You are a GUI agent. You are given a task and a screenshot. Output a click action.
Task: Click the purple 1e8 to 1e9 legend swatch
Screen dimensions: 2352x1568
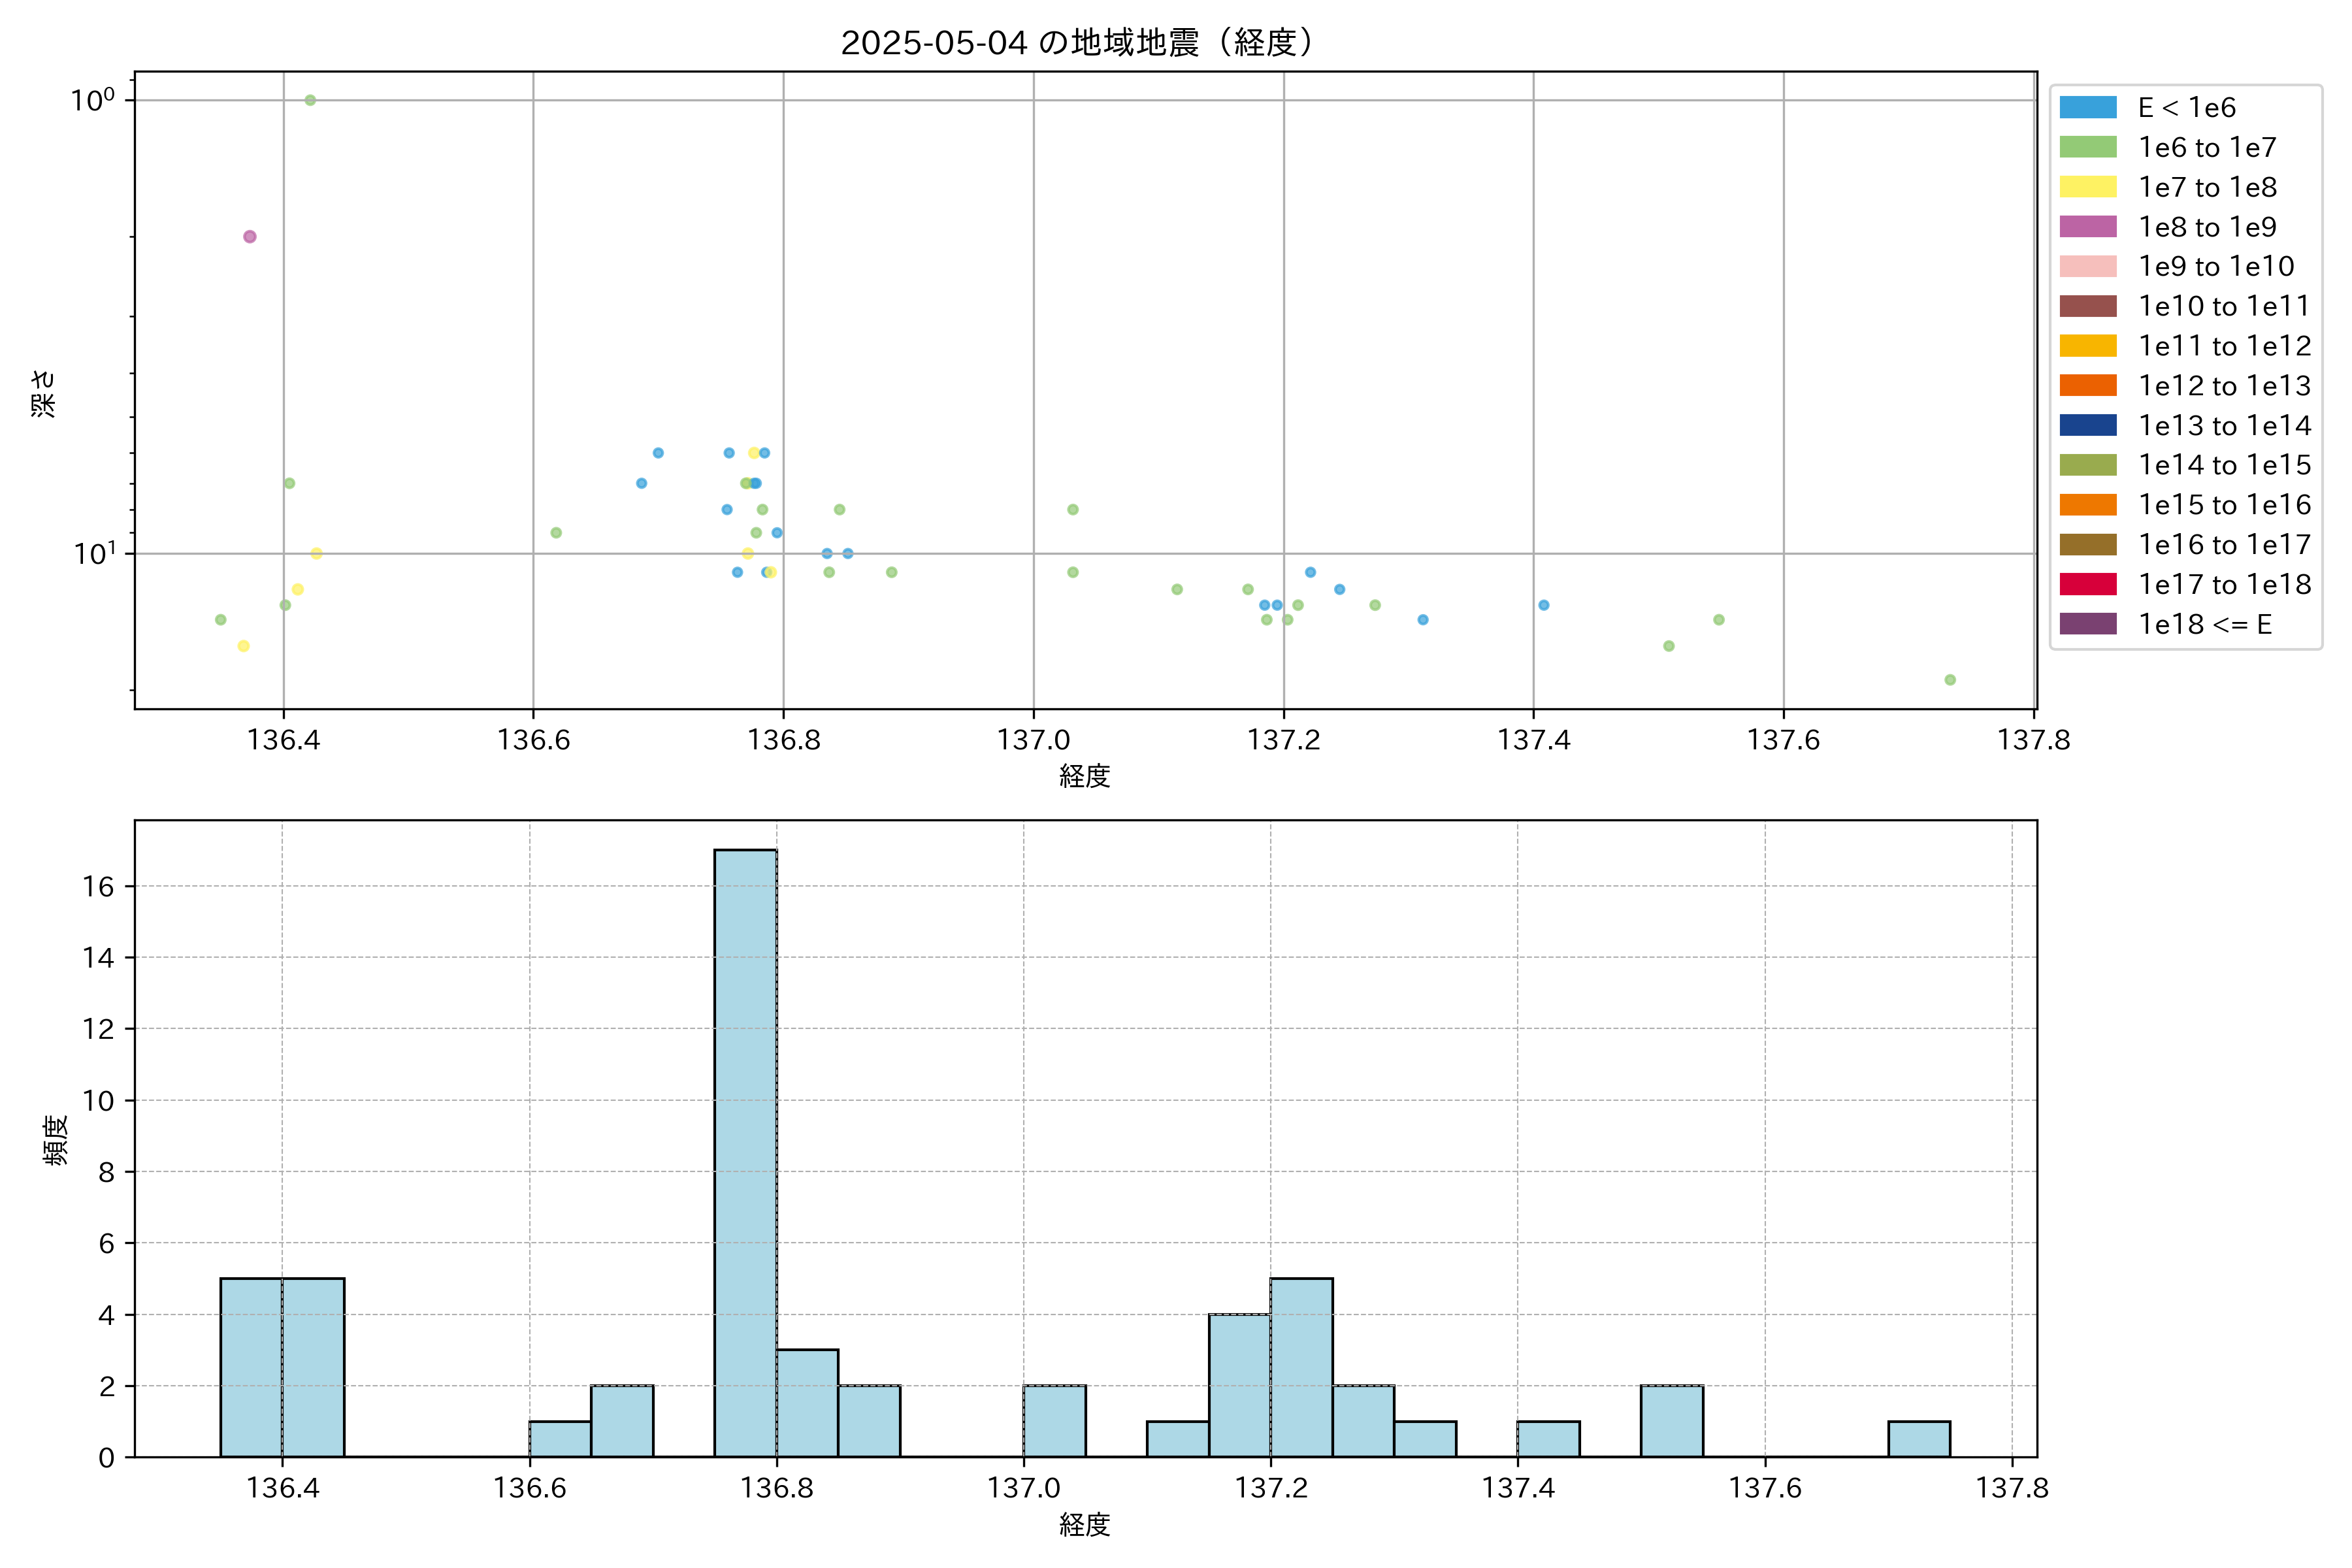point(2088,227)
